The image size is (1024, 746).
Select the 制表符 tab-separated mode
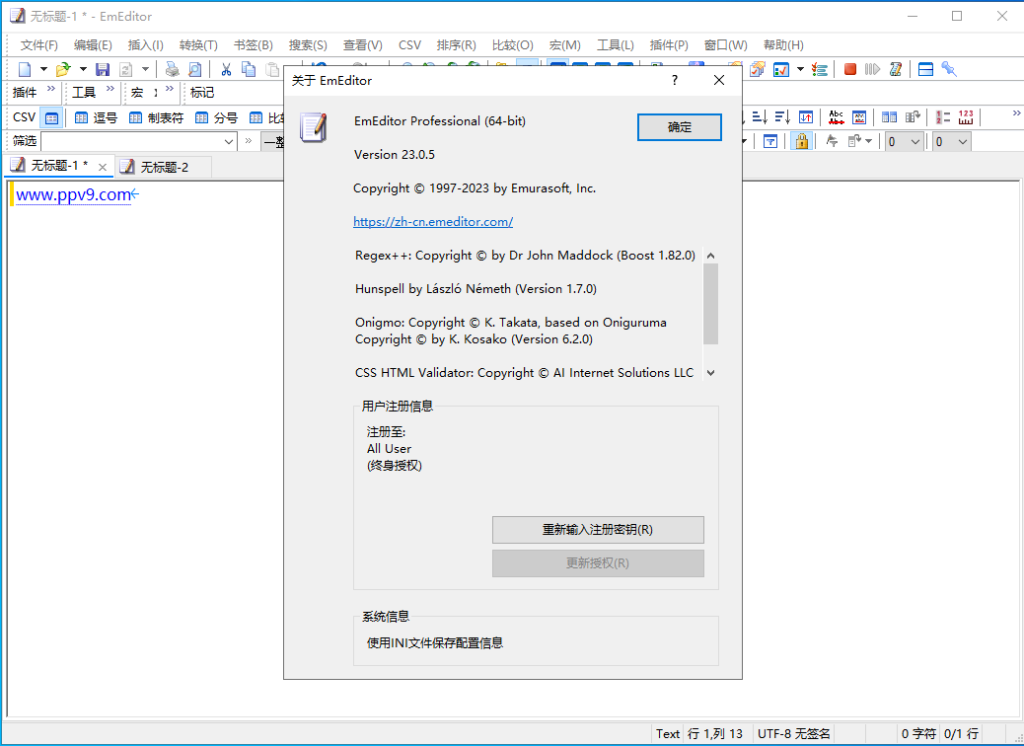coord(156,118)
